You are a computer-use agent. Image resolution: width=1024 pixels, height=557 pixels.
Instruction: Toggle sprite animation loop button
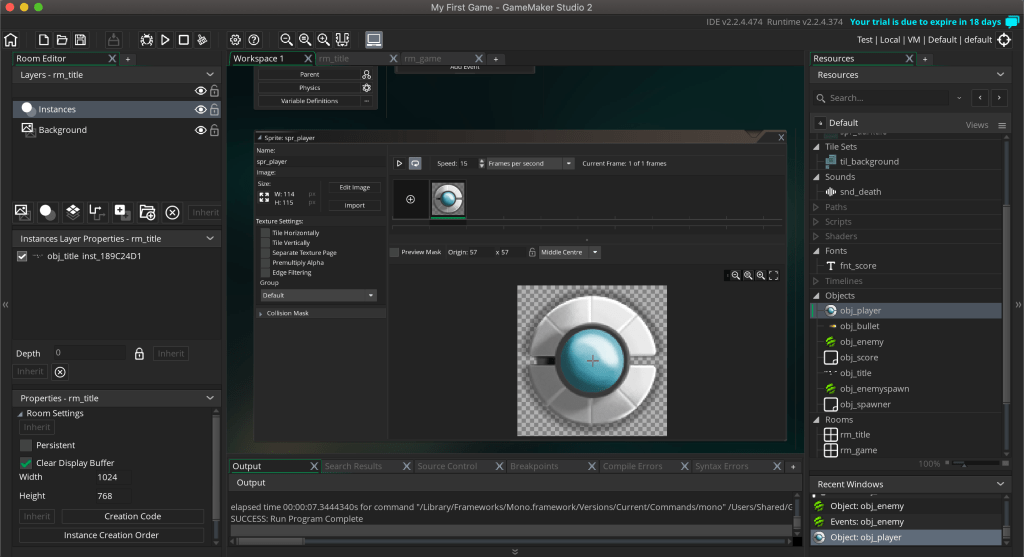pyautogui.click(x=415, y=163)
